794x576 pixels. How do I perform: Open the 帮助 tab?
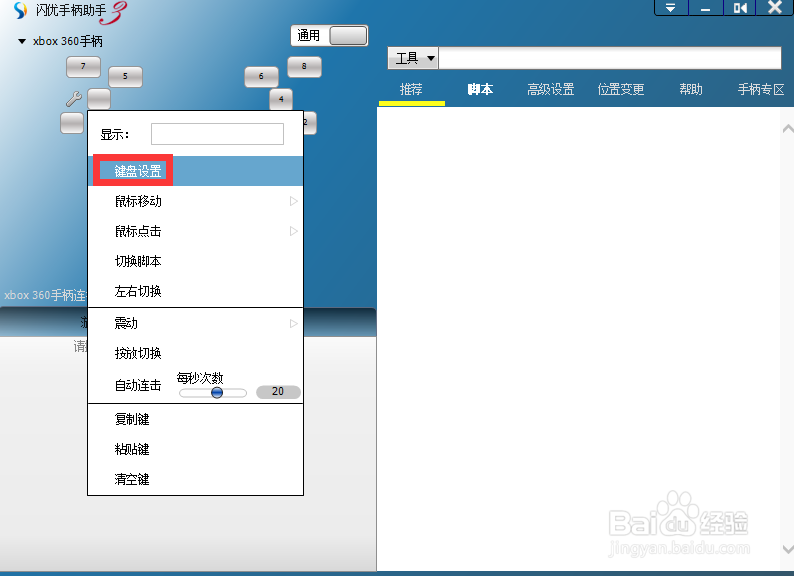coord(691,90)
